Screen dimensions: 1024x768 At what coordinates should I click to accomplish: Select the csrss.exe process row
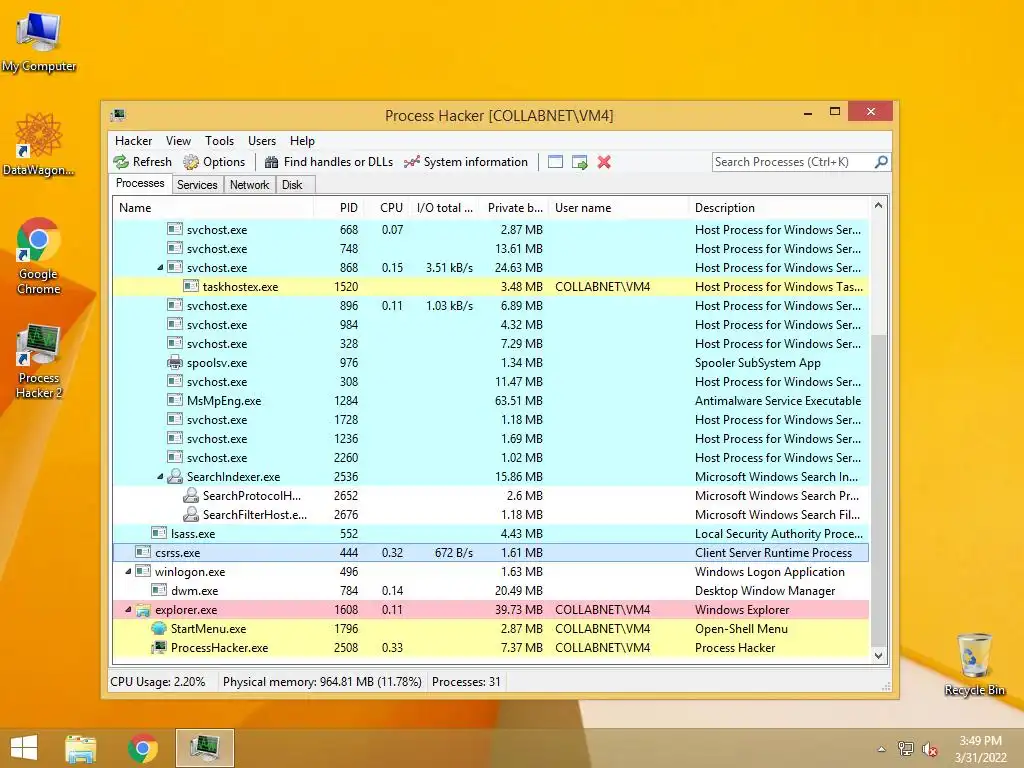click(491, 552)
